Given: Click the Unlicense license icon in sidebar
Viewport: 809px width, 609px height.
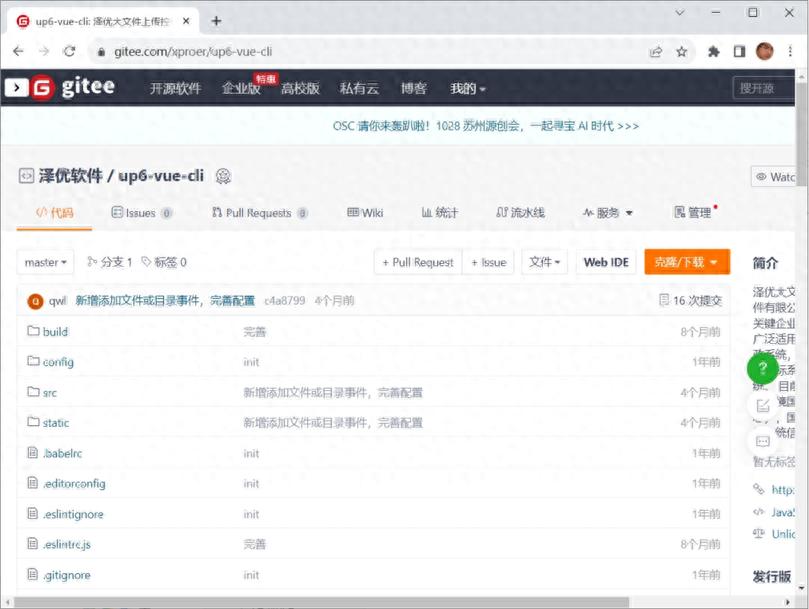Looking at the screenshot, I should [761, 534].
